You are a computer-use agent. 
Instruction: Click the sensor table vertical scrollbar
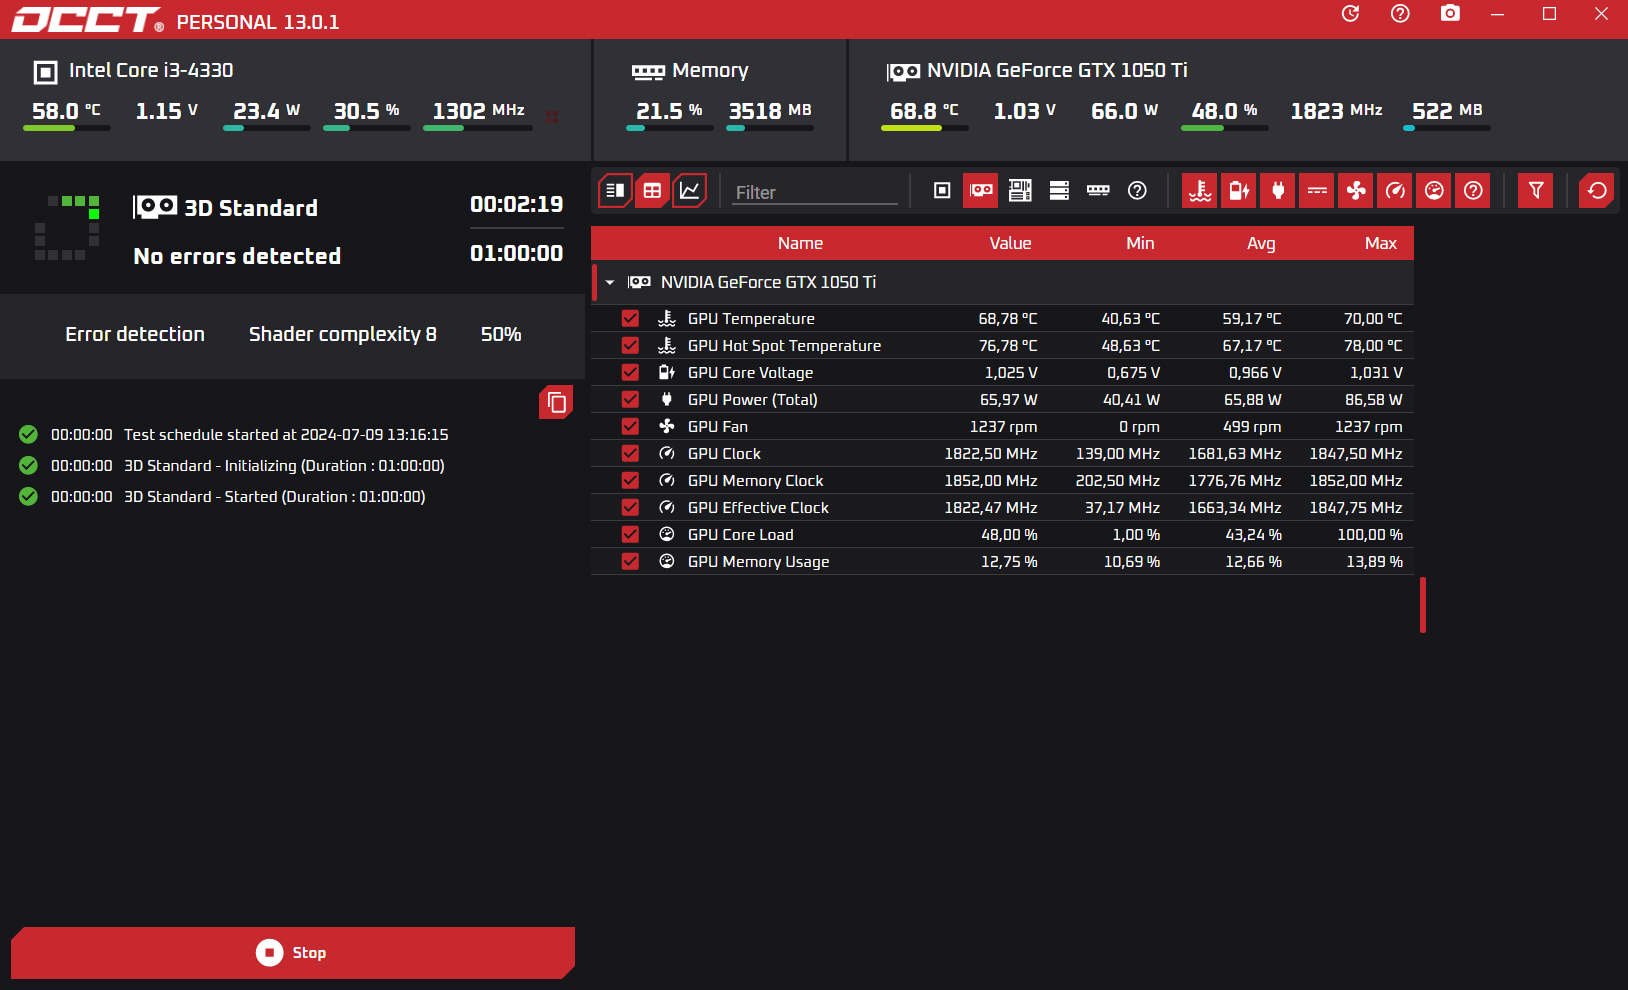tap(1422, 605)
